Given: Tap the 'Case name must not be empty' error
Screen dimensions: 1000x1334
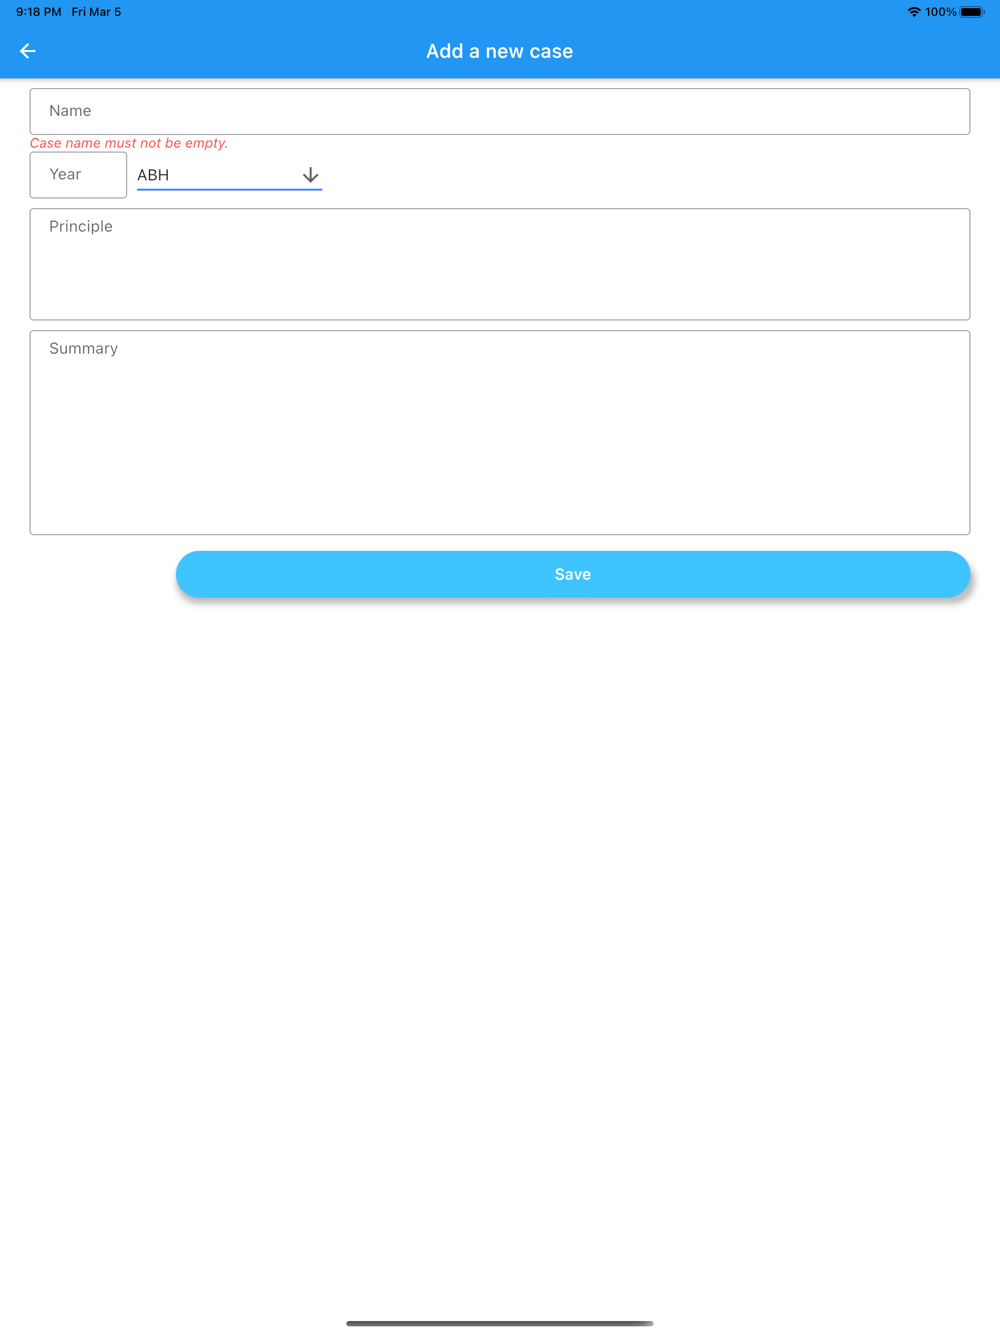Looking at the screenshot, I should tap(129, 143).
